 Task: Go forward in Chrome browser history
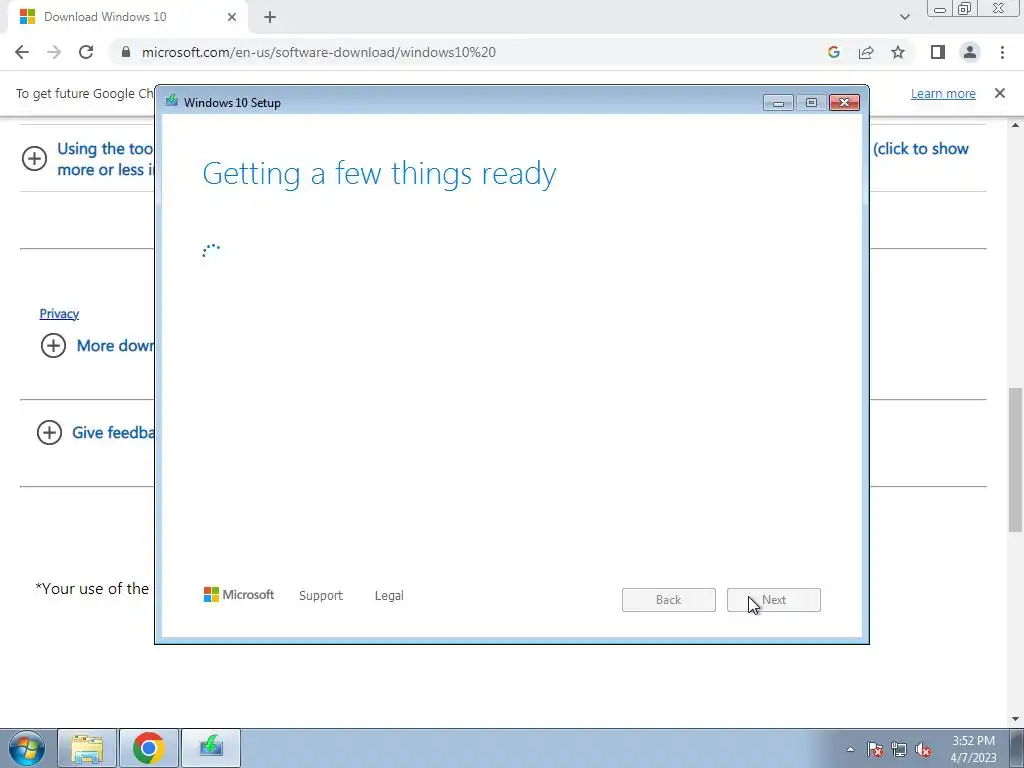click(x=54, y=52)
